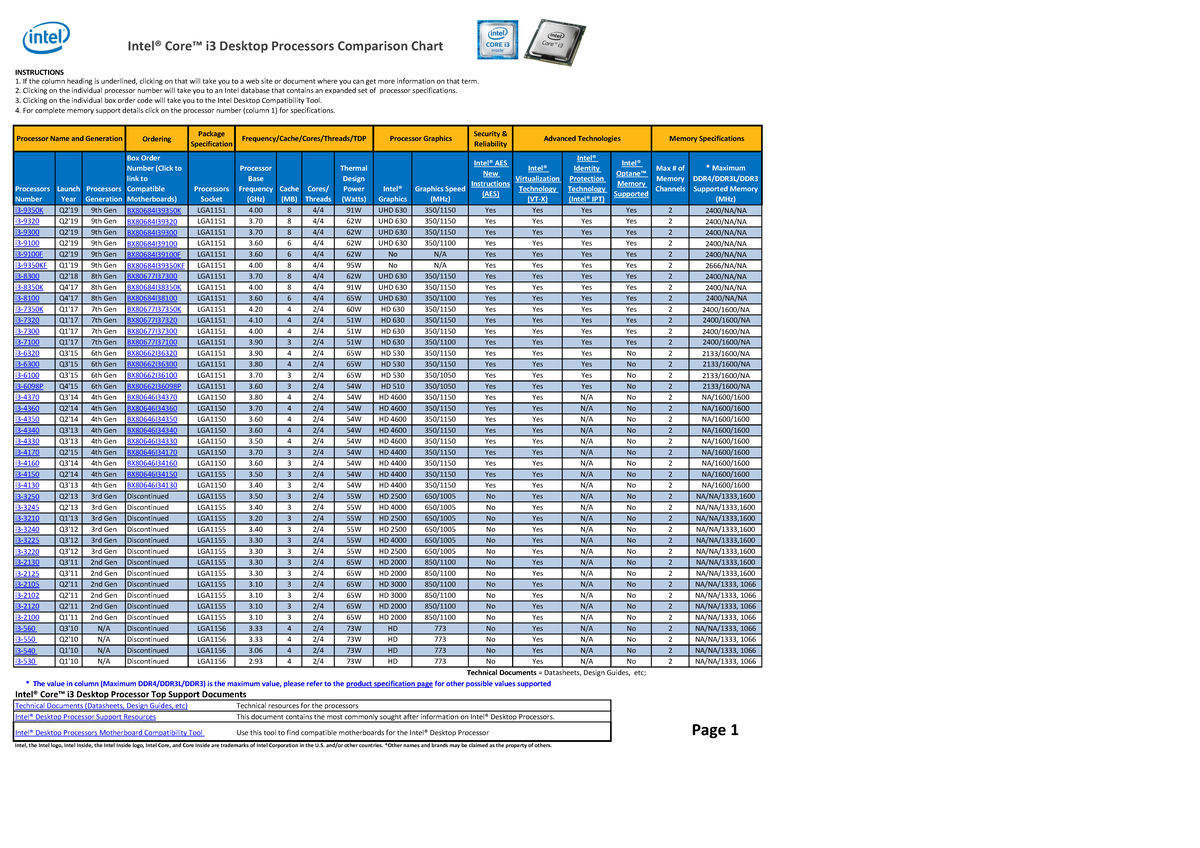Open the i3-8100 processor link
This screenshot has height=848, width=1200.
24,298
